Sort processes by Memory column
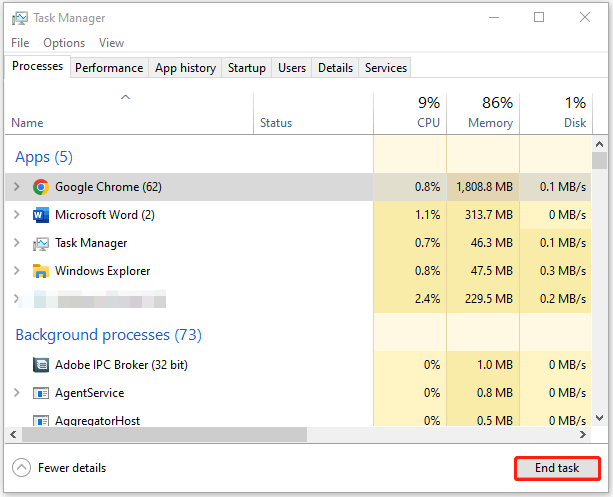 pyautogui.click(x=483, y=114)
